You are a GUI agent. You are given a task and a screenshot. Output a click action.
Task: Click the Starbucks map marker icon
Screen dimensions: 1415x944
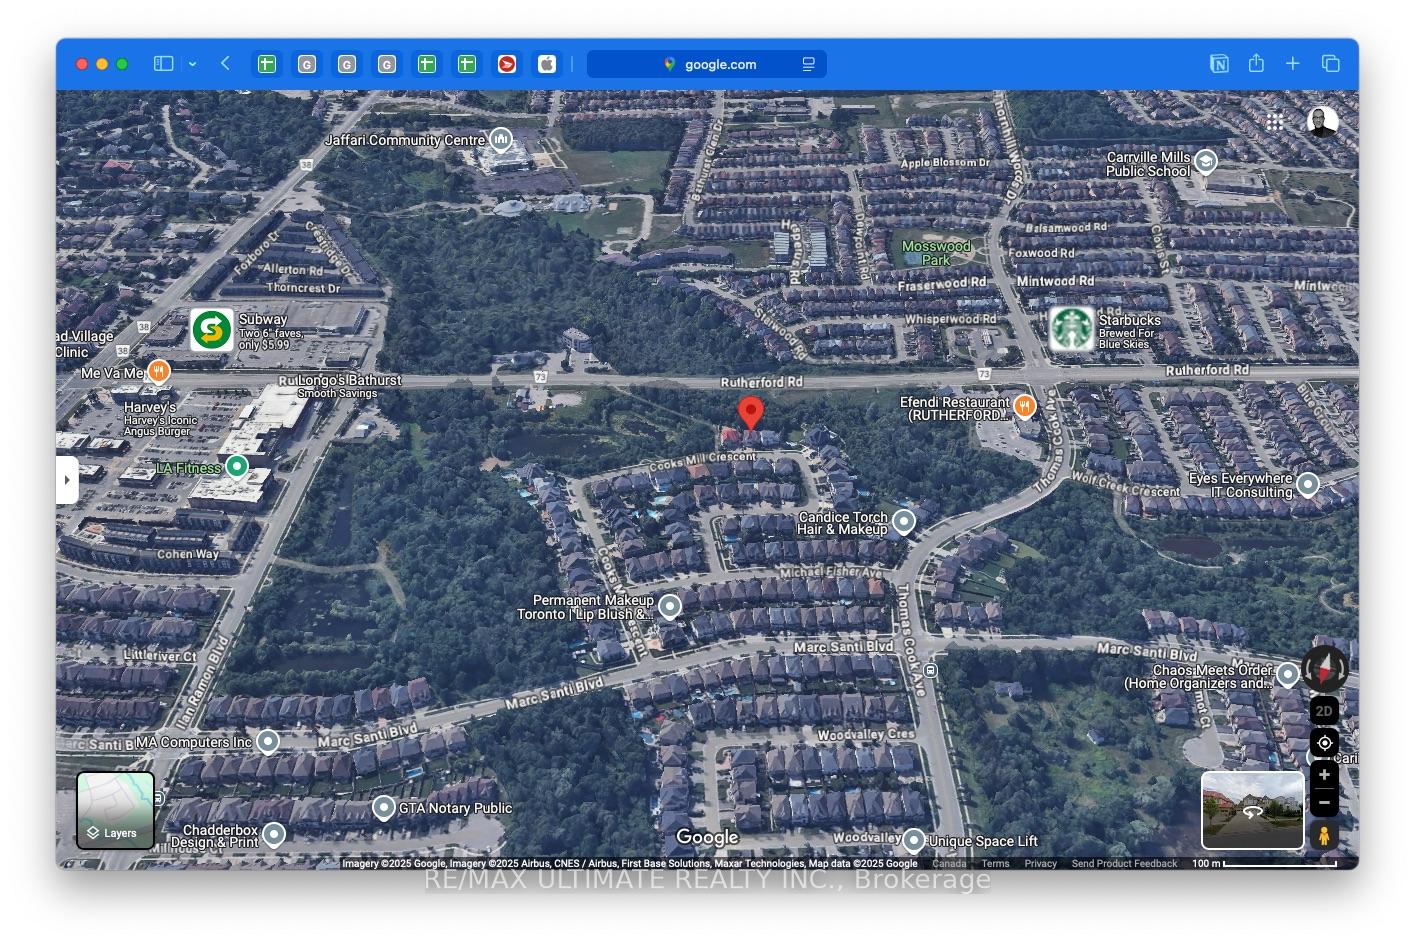(1071, 329)
